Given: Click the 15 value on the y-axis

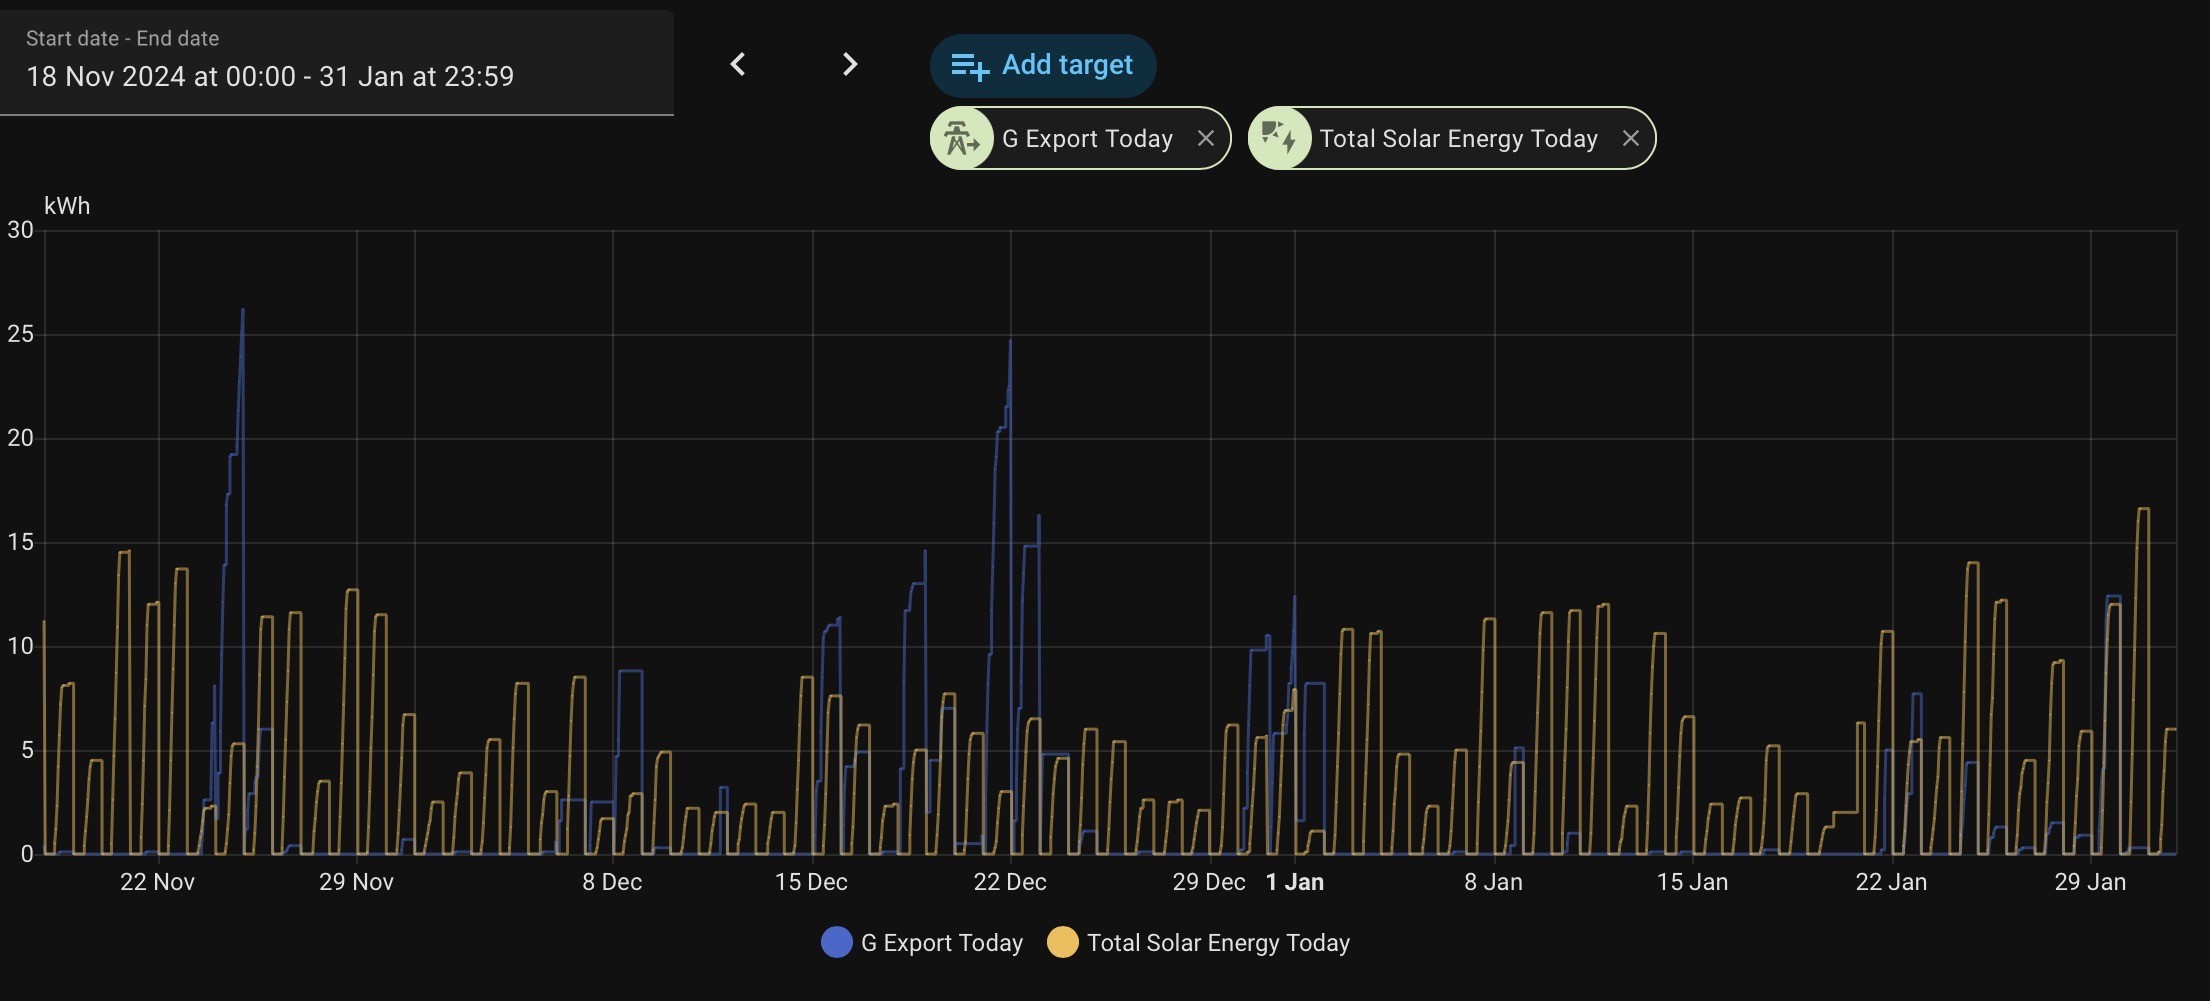Looking at the screenshot, I should [20, 542].
